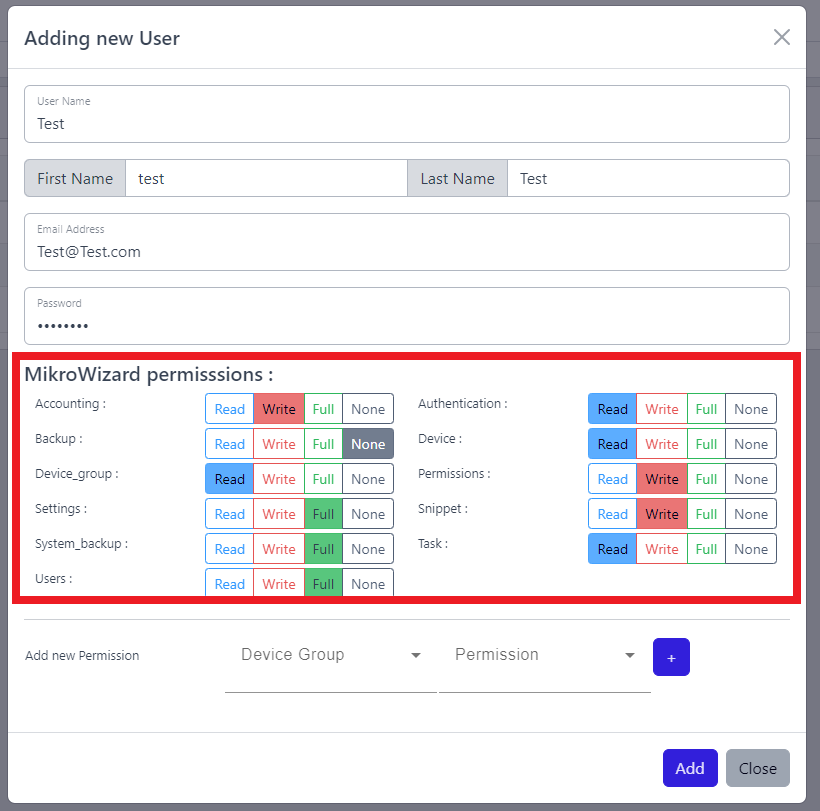Close the Adding new User dialog with X
Screen dimensions: 820x811
(781, 38)
